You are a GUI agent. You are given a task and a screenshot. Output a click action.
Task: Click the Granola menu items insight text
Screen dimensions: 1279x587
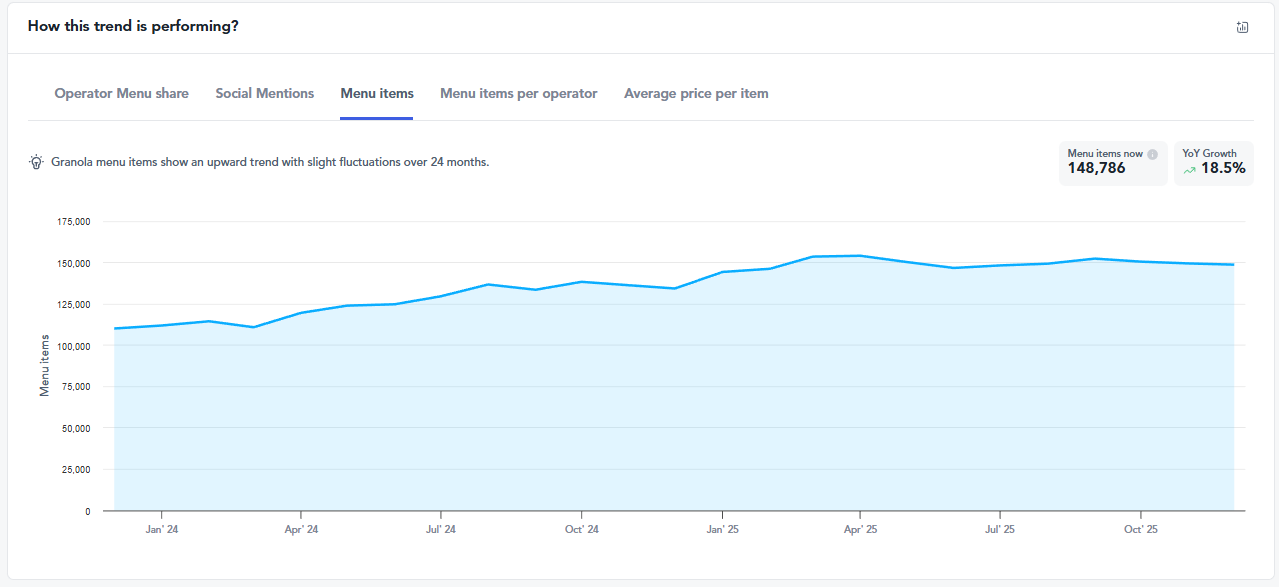[270, 162]
